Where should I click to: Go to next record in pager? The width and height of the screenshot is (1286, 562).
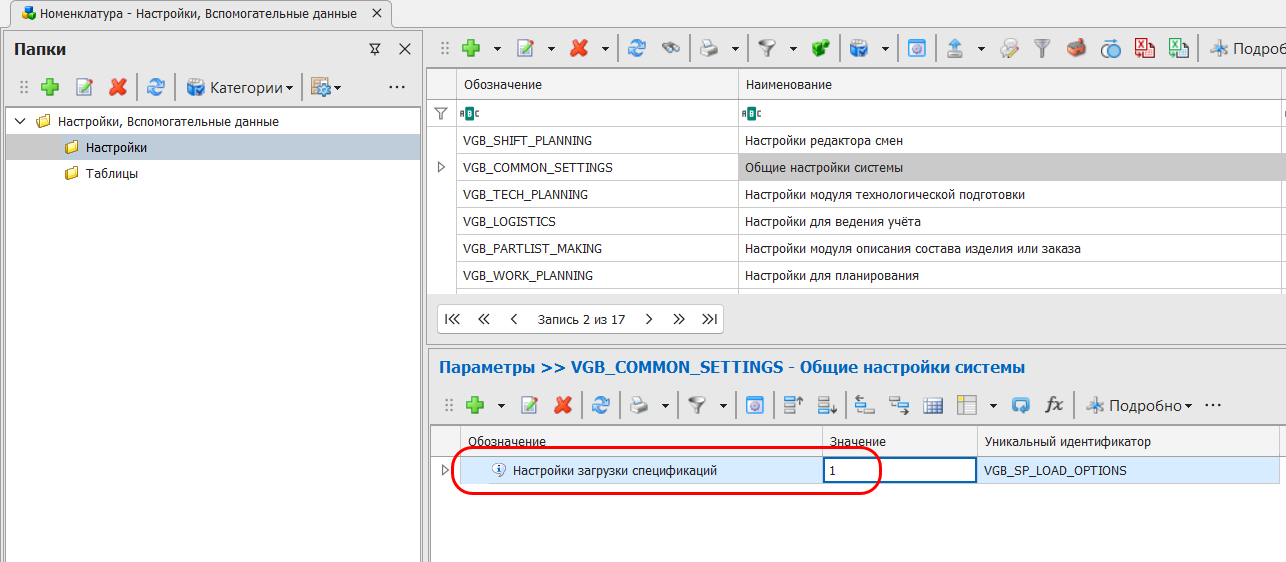tap(649, 319)
